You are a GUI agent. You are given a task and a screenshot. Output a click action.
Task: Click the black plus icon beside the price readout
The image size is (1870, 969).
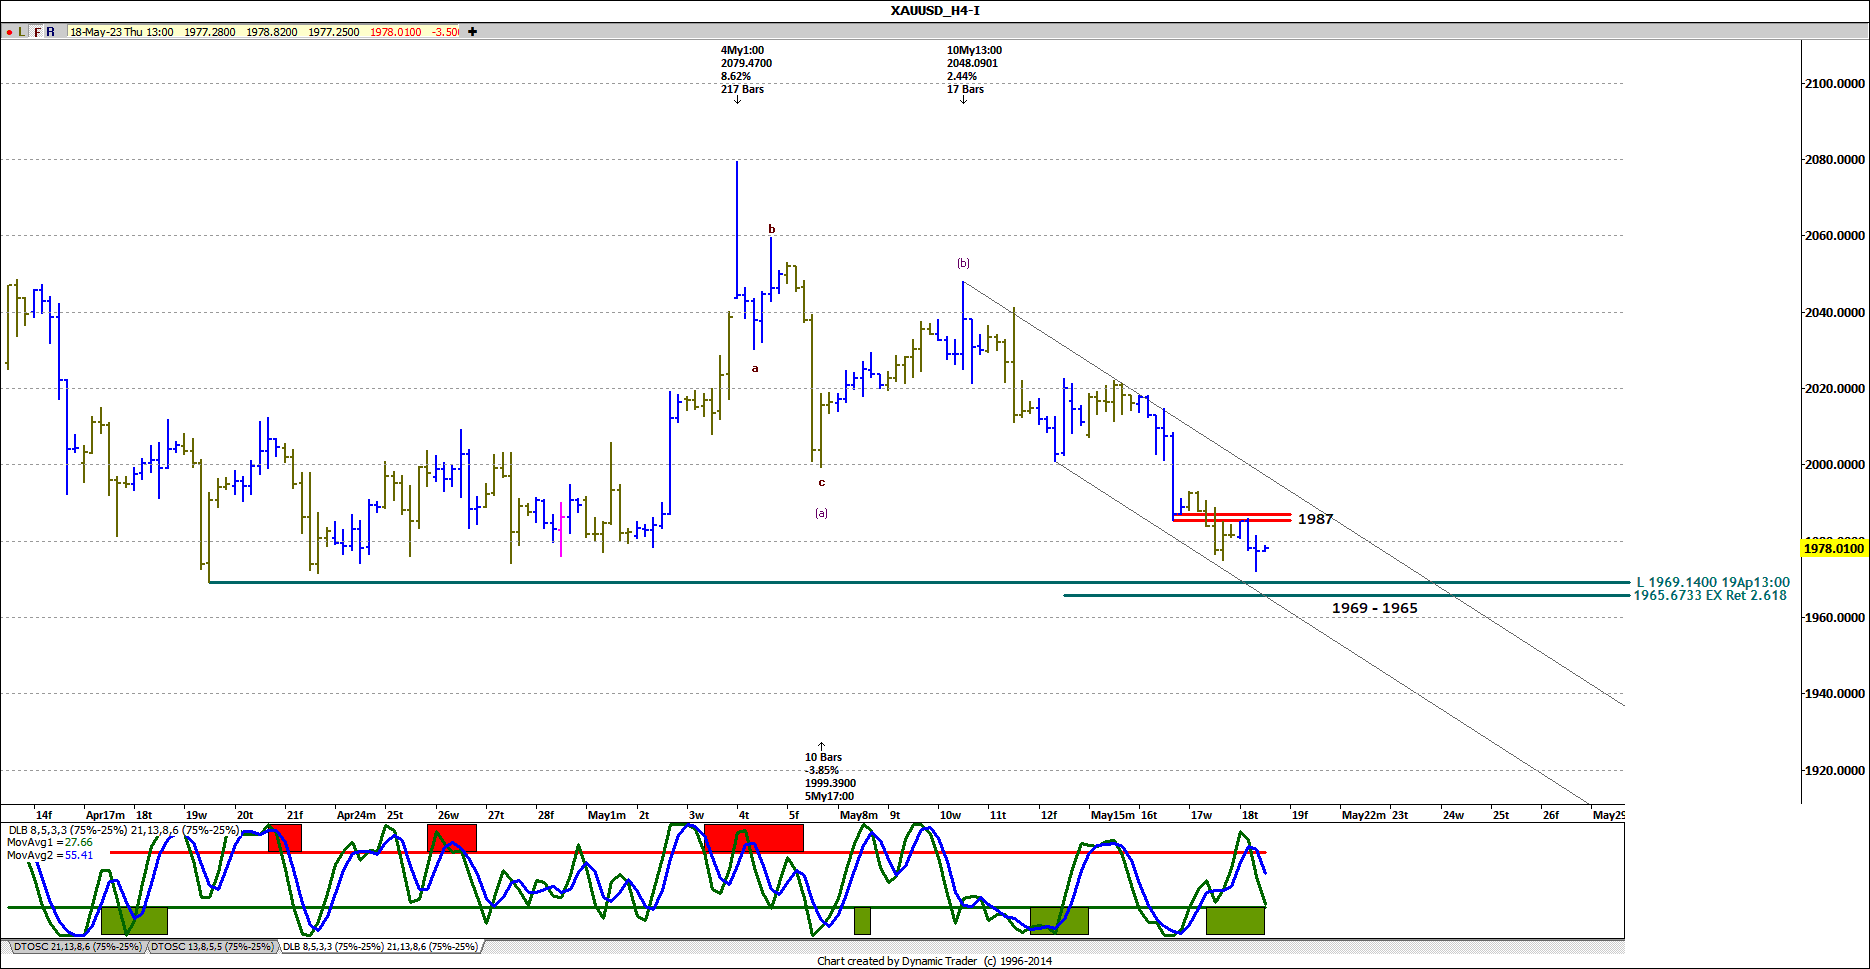472,32
